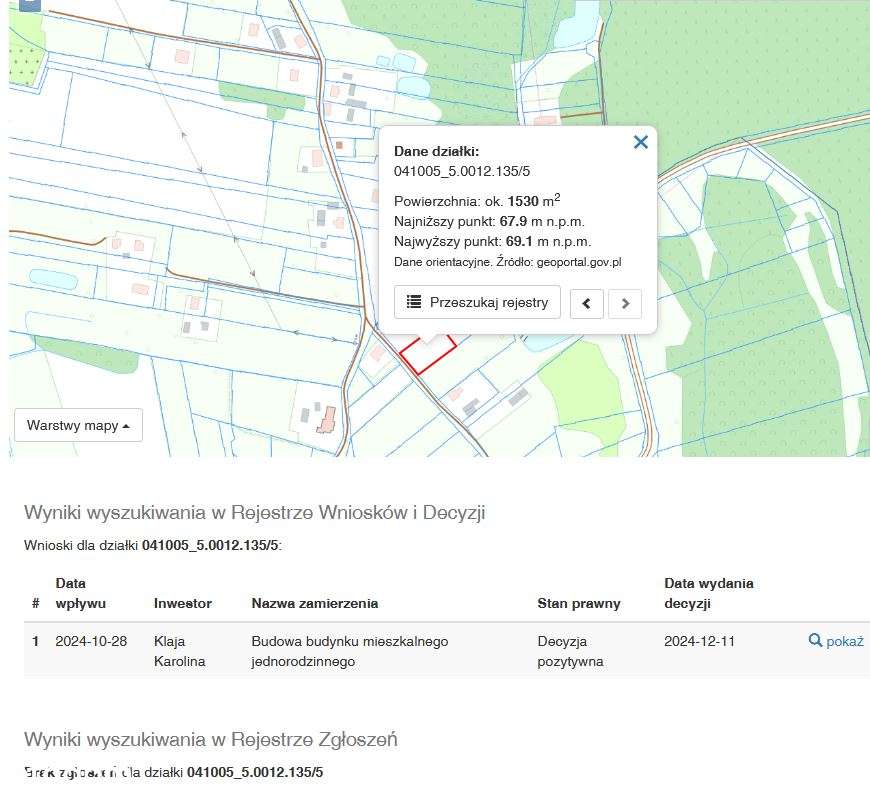This screenshot has width=870, height=794.
Task: Click the magnifier icon beside pokaż
Action: [x=816, y=641]
